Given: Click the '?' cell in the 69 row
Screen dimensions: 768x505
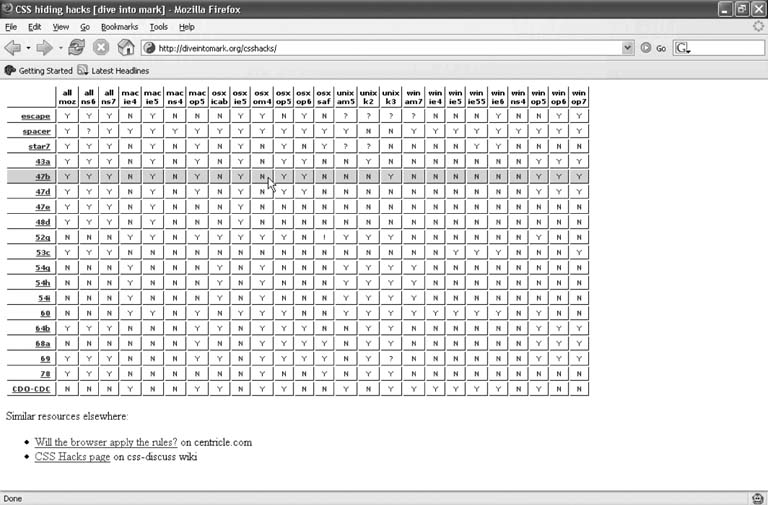Looking at the screenshot, I should [391, 359].
